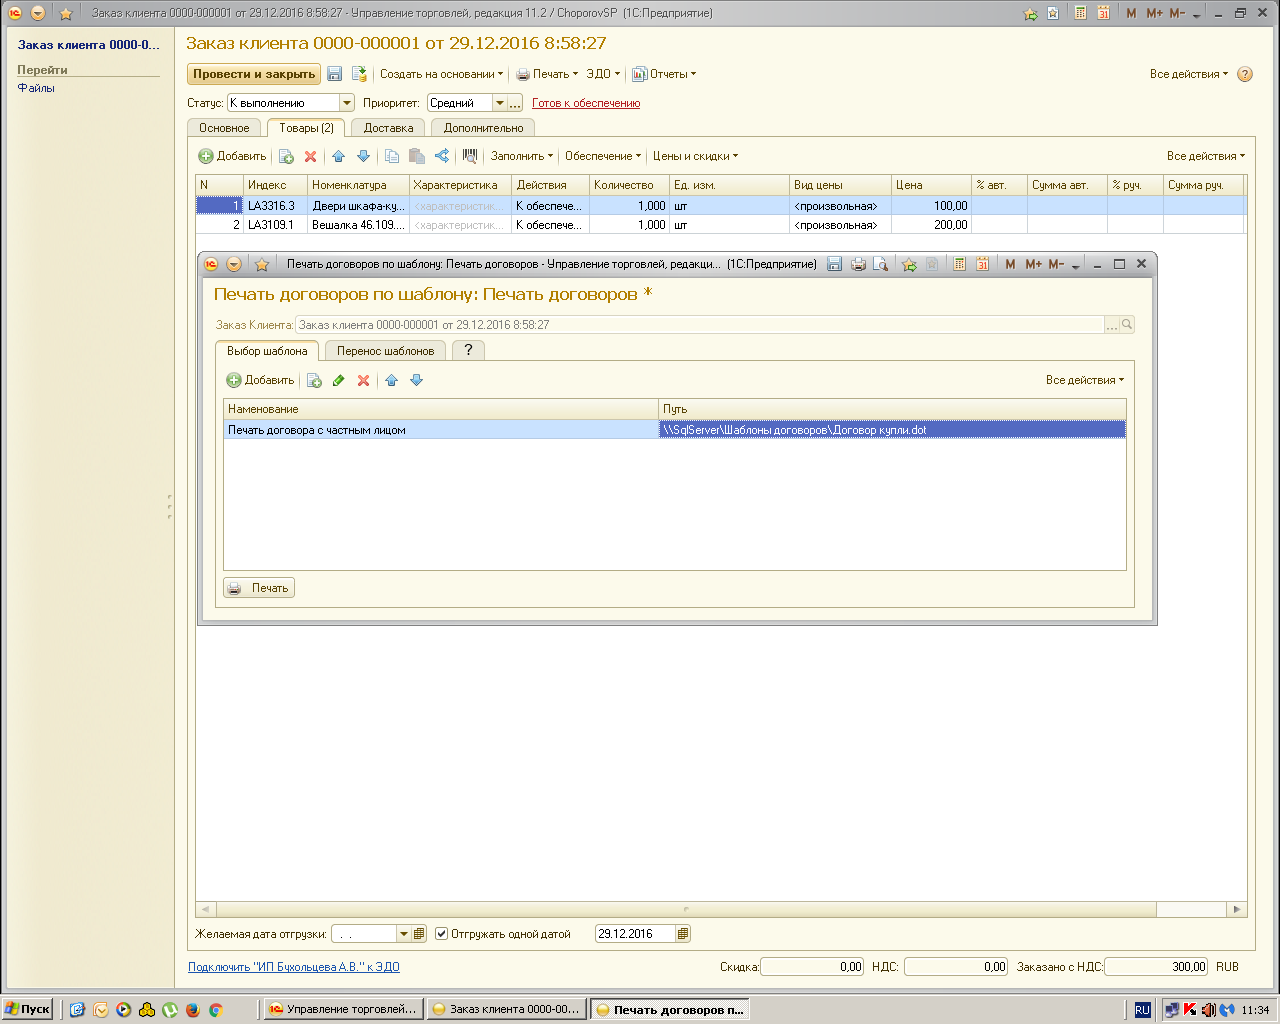The width and height of the screenshot is (1280, 1024).
Task: Open the calculator icon in main window title bar
Action: point(1080,13)
